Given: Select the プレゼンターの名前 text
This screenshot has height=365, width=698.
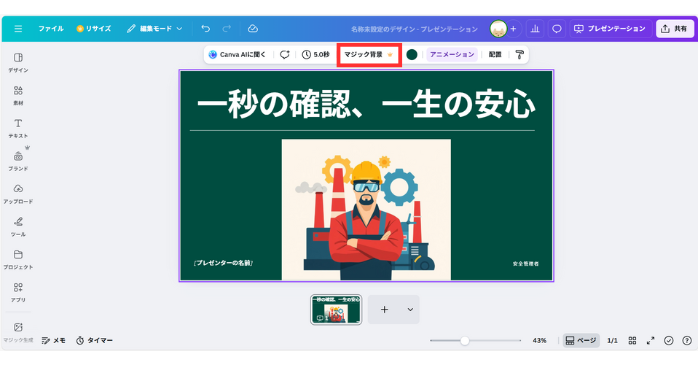Looking at the screenshot, I should (x=223, y=263).
